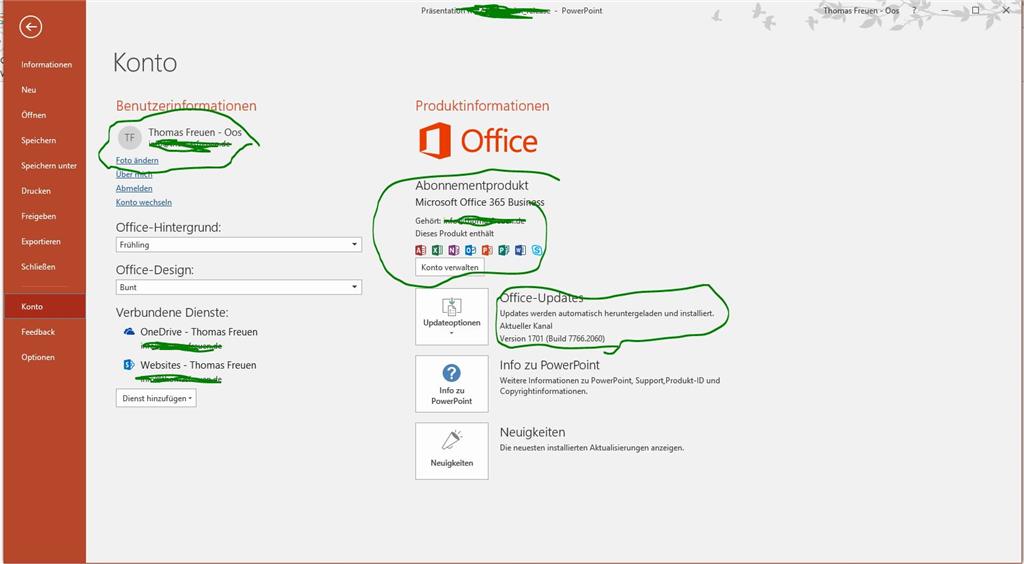Open the Freigeben page
1024x564 pixels.
(39, 216)
